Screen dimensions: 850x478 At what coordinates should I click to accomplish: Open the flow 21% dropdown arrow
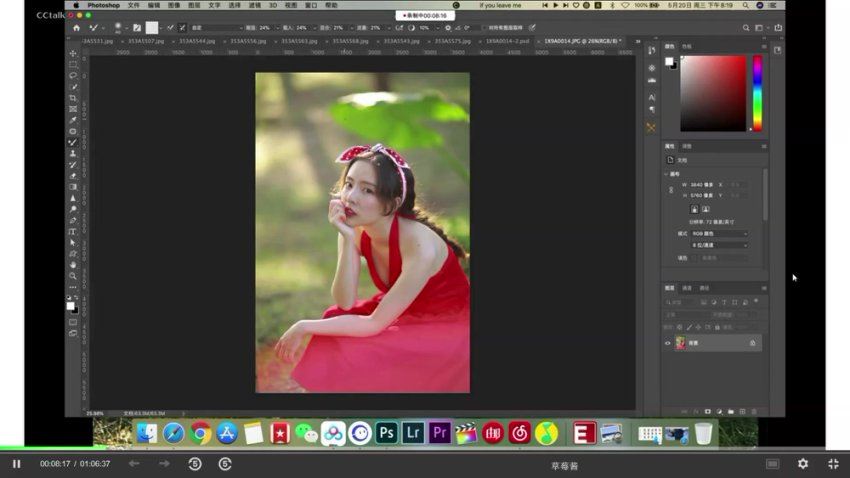pyautogui.click(x=388, y=28)
